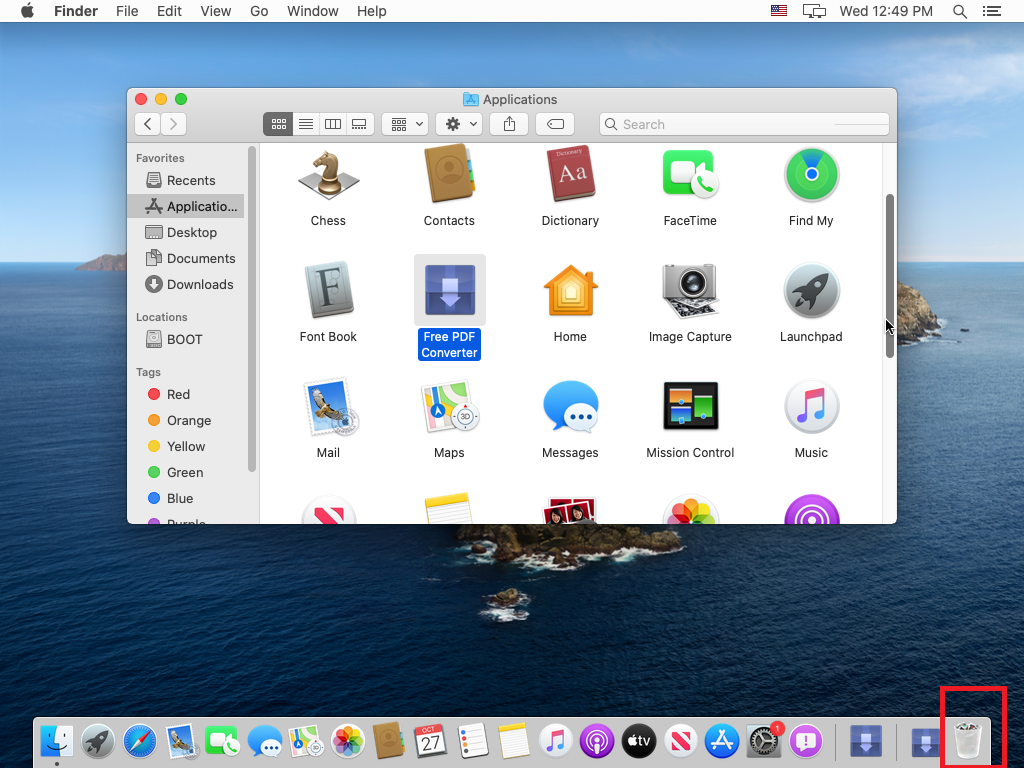Screen dimensions: 1024x768
Task: Open the Window menu
Action: point(313,11)
